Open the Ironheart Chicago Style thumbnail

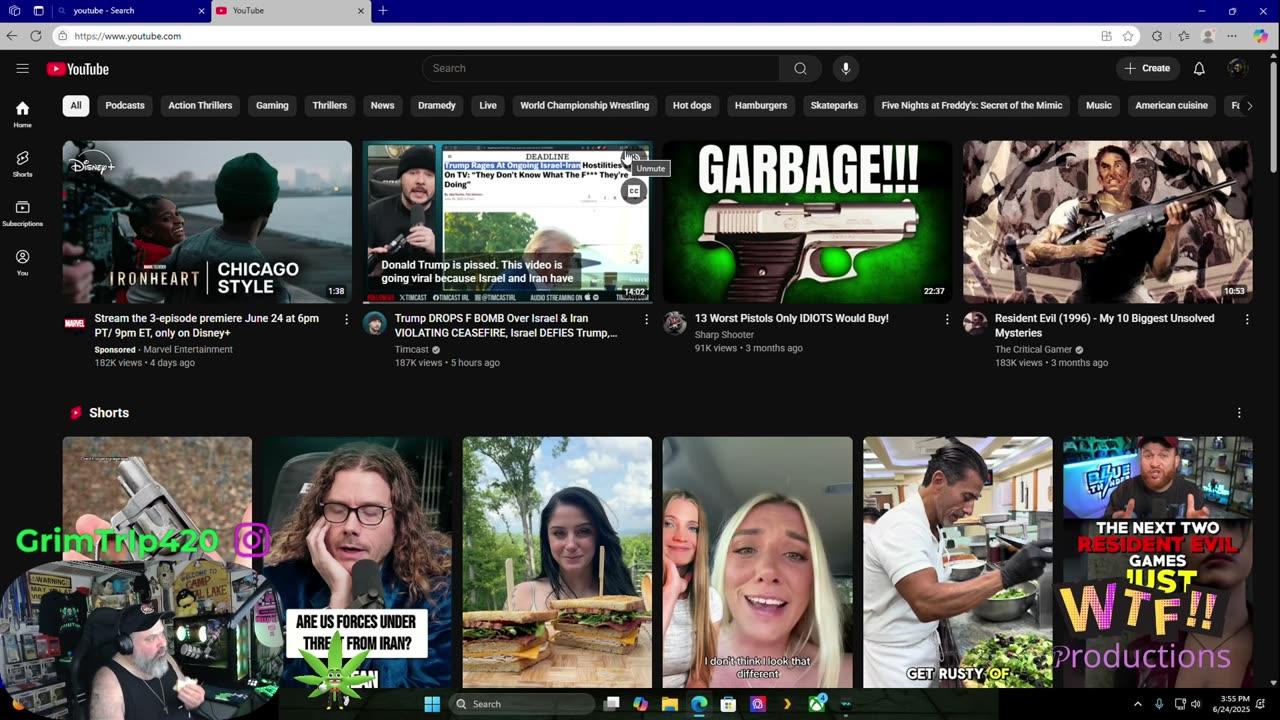coord(207,222)
